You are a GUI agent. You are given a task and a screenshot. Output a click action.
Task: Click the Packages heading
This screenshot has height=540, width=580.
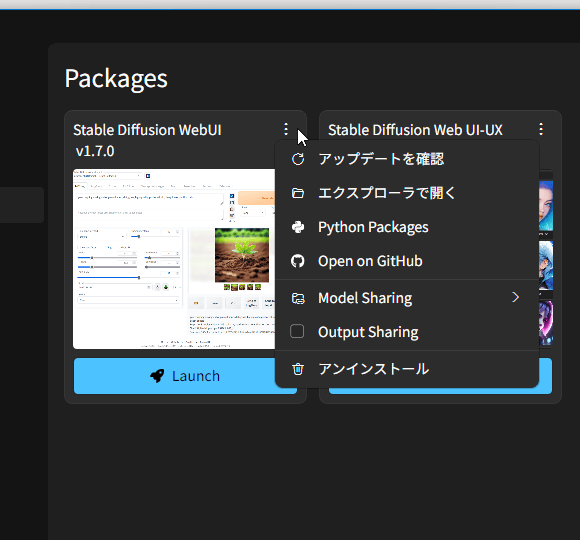pos(116,79)
